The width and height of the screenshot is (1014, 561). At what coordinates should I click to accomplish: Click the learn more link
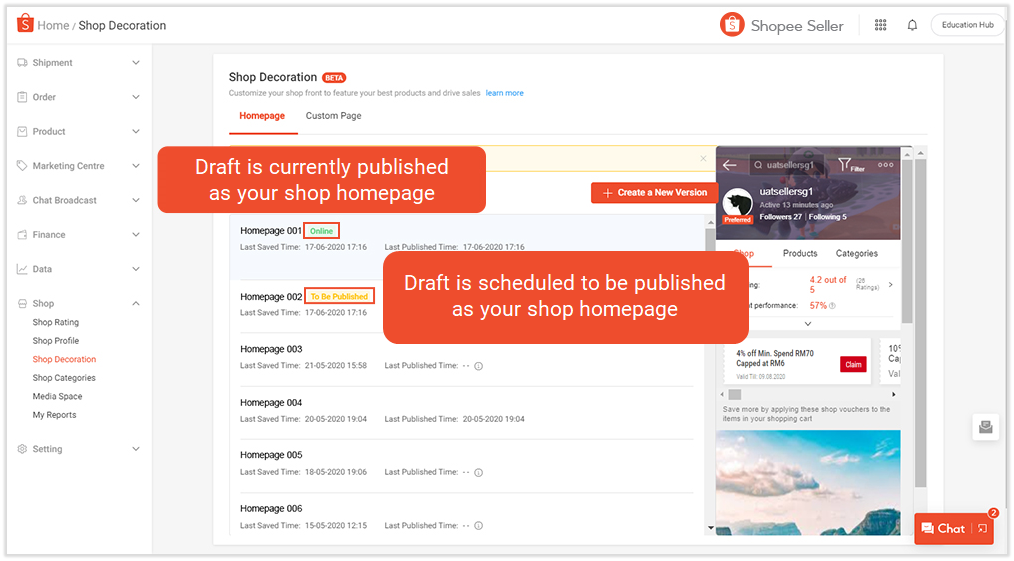[504, 93]
